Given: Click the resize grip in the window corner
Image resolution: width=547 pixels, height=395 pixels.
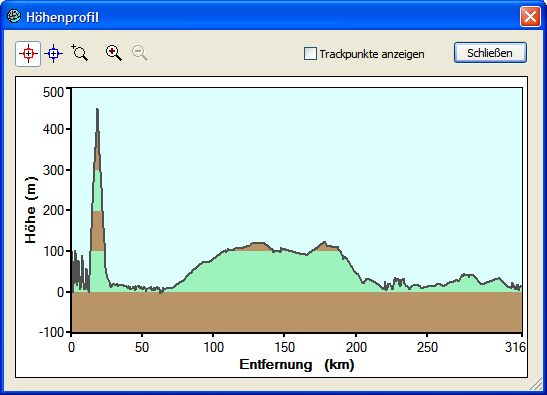Looking at the screenshot, I should pyautogui.click(x=537, y=385).
